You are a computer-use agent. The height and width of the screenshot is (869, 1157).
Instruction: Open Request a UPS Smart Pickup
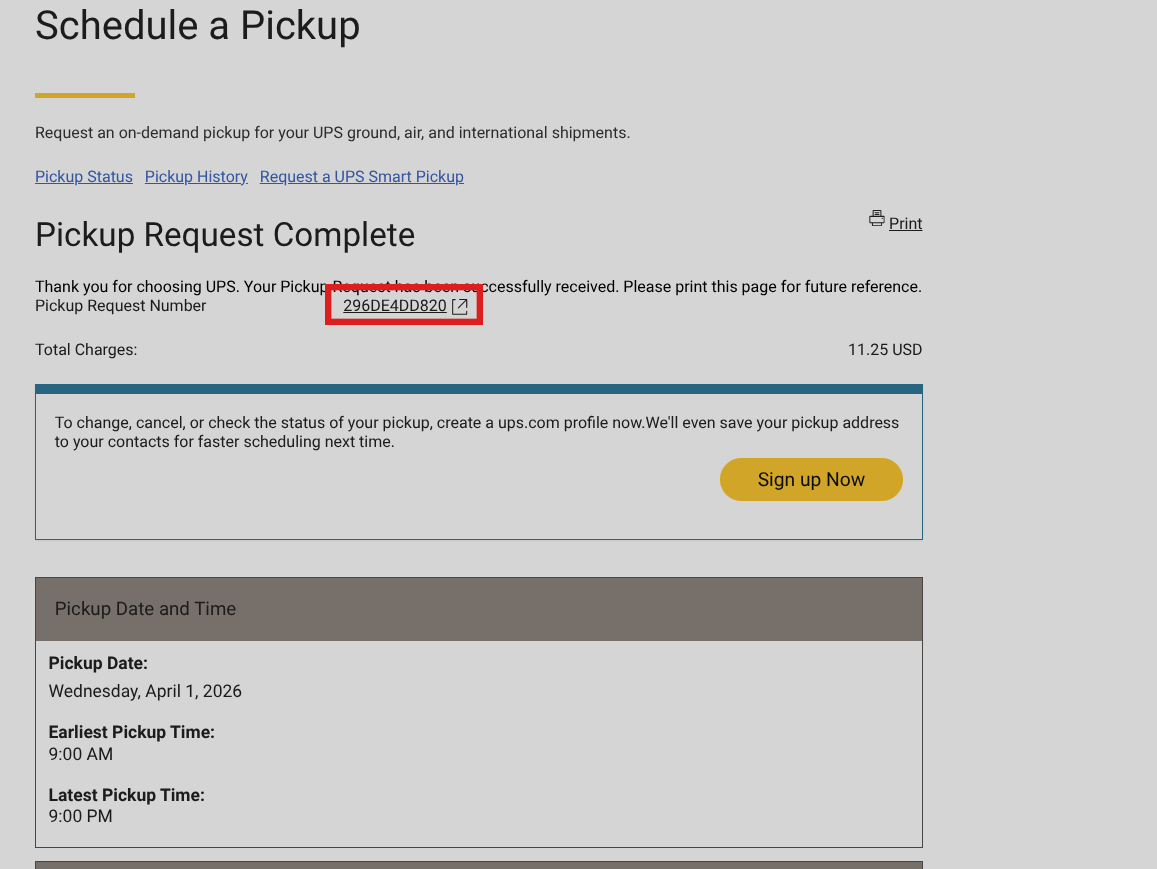[361, 177]
